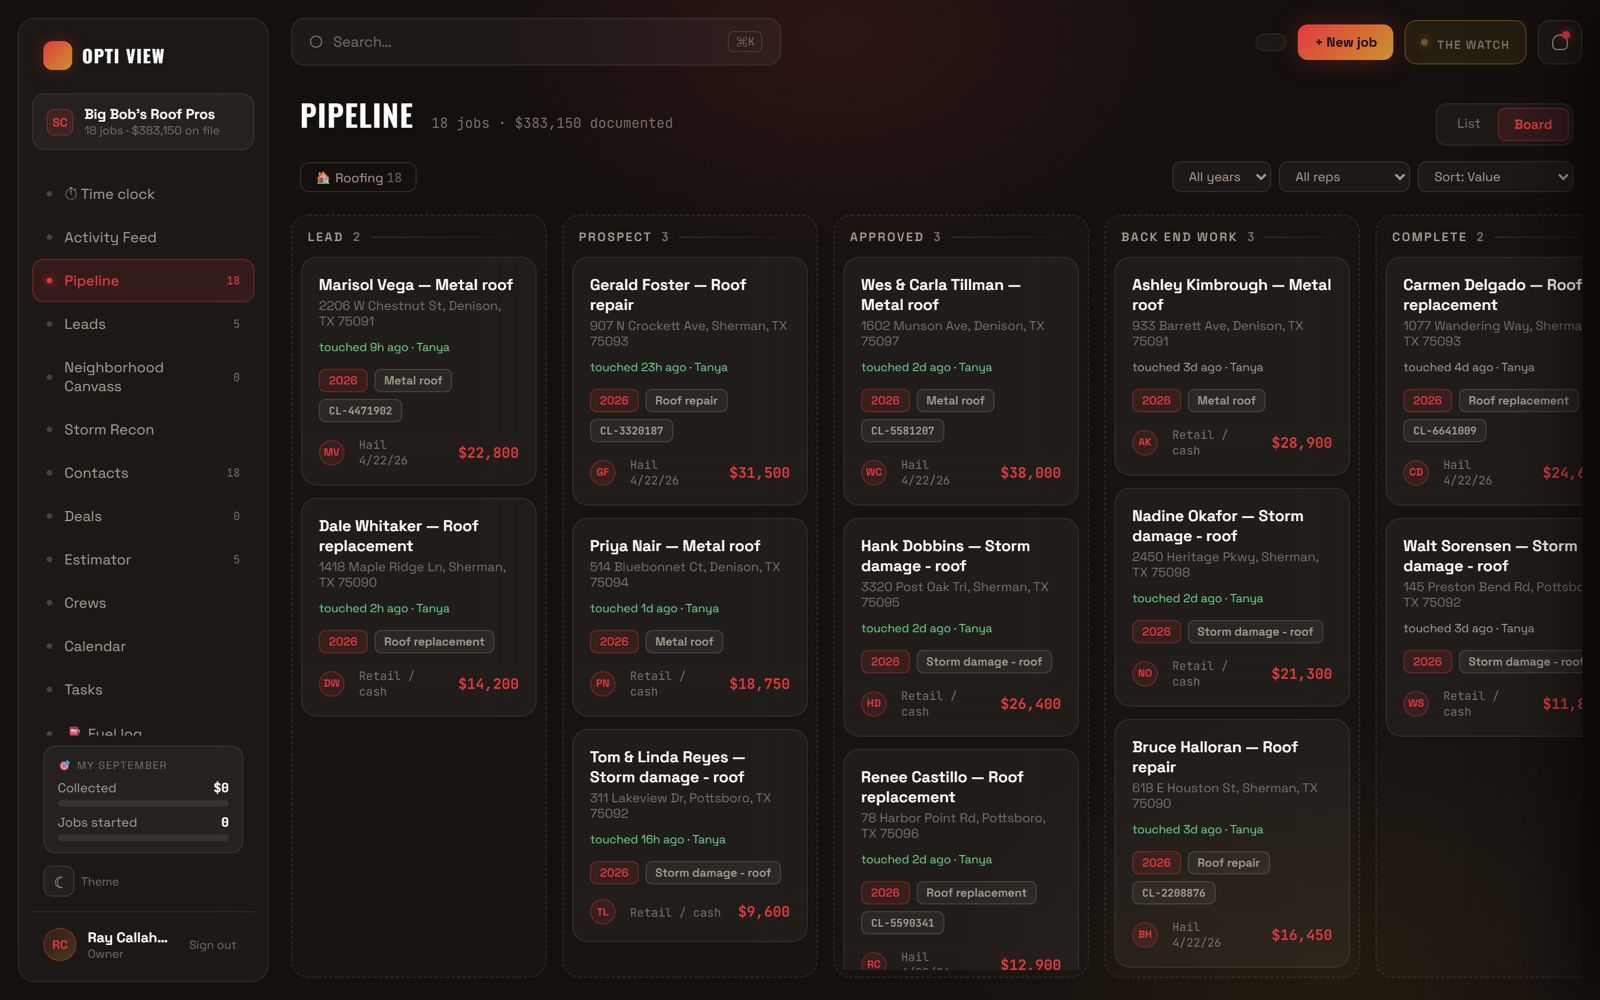Click the GF avatar on Gerald Foster card

603,473
